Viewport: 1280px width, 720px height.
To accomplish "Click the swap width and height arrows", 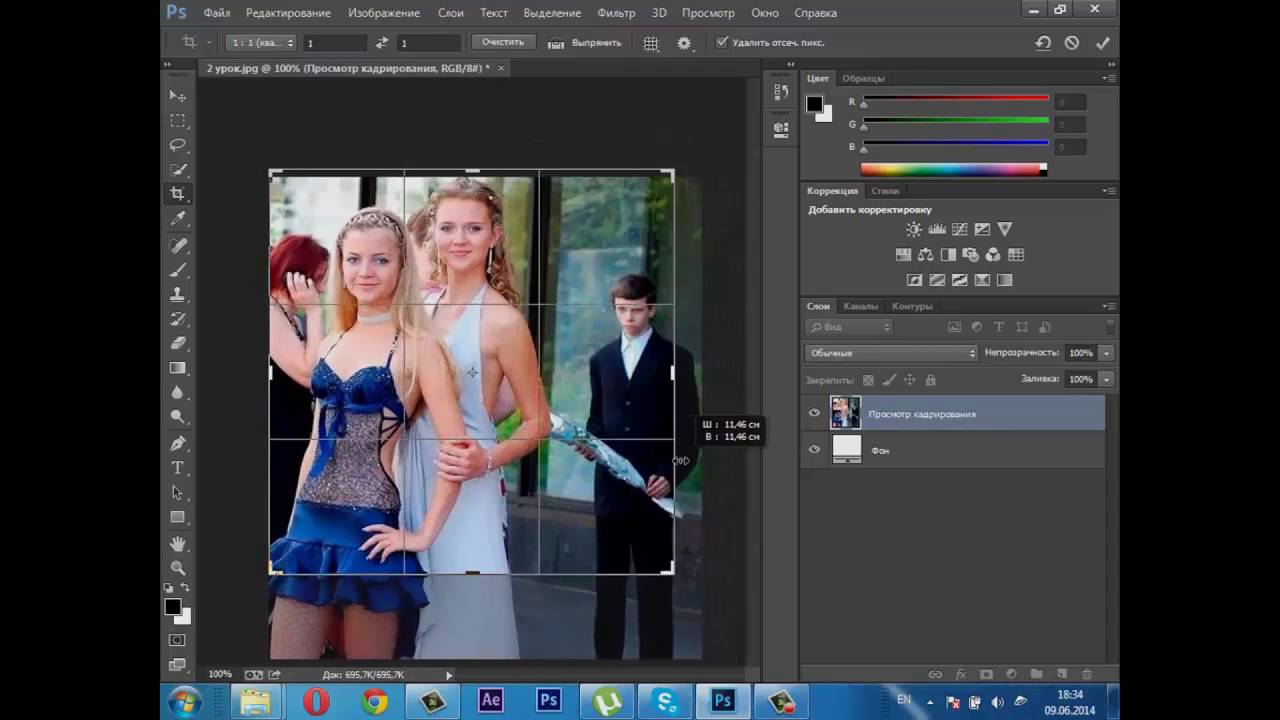I will click(x=381, y=43).
